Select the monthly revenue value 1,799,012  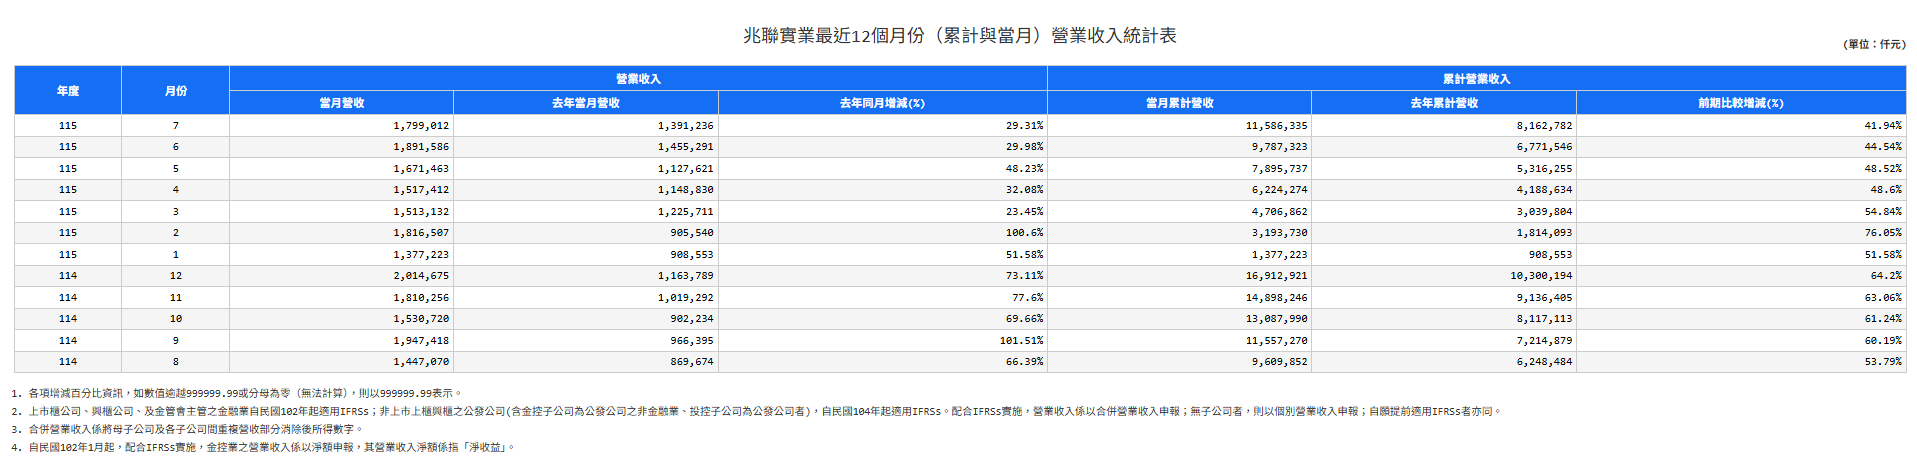pyautogui.click(x=421, y=125)
